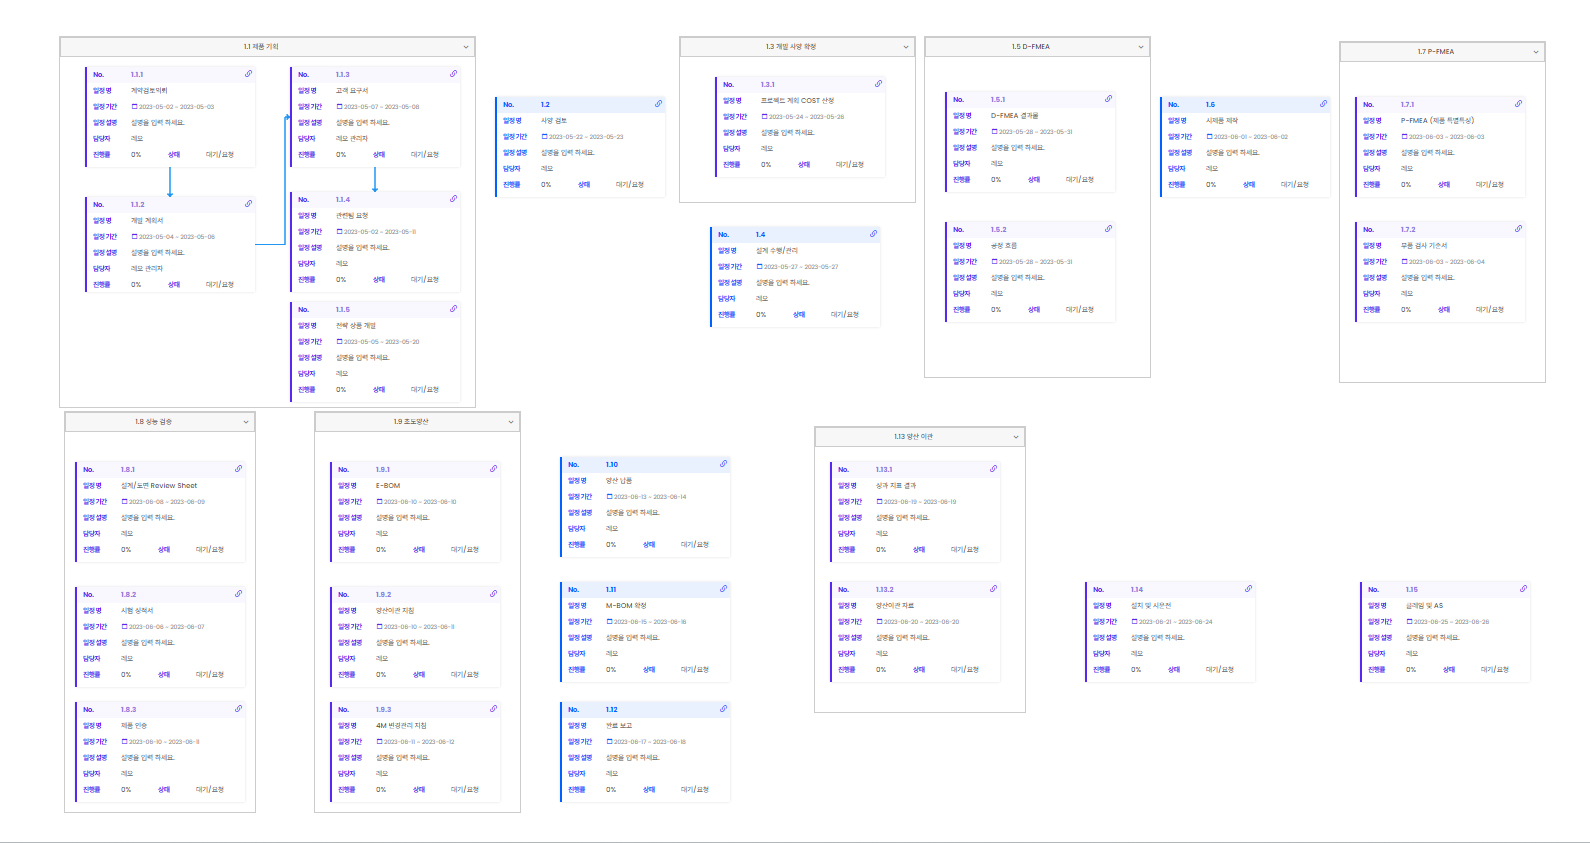
Task: Collapse the 1.1 제품 기획 group chevron
Action: (x=466, y=47)
